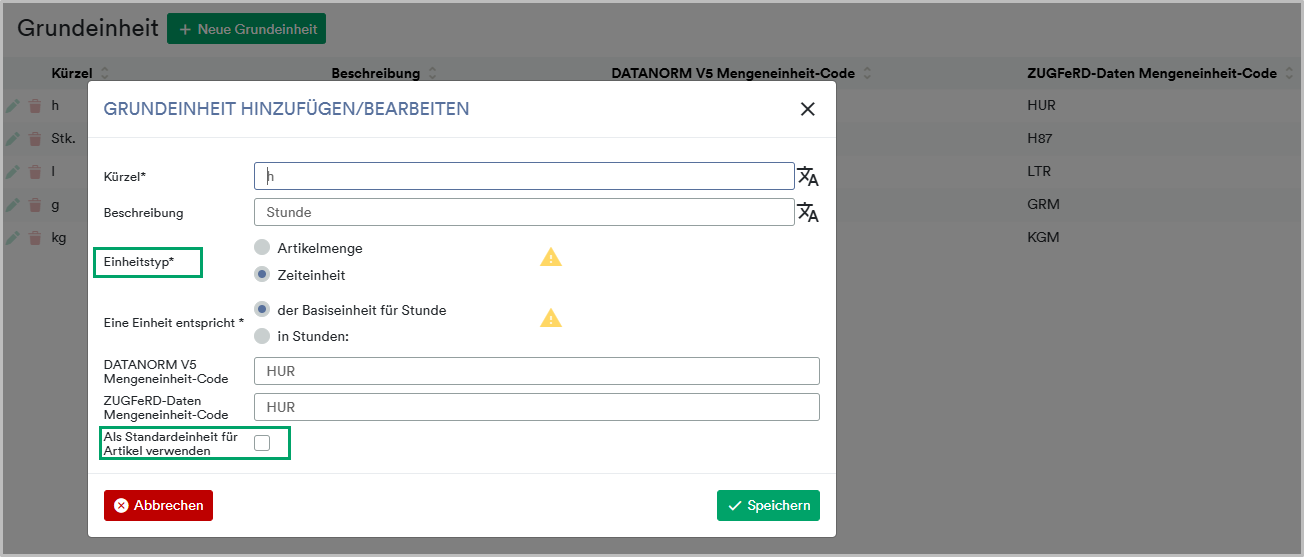Delete the 'g' row with the trash icon
Viewport: 1304px width, 557px height.
[35, 205]
